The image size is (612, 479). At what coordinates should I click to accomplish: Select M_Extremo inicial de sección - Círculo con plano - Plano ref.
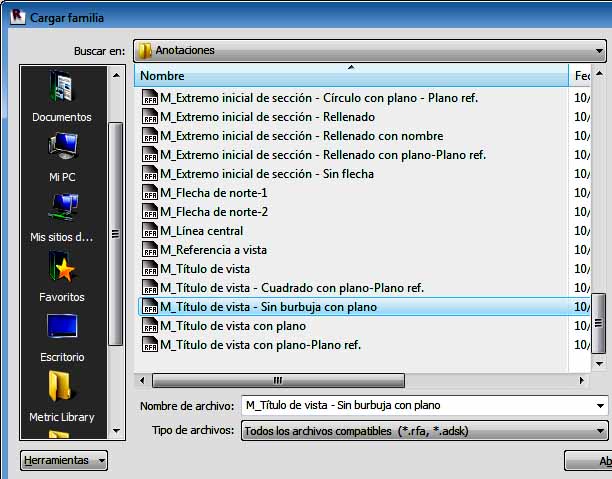319,98
